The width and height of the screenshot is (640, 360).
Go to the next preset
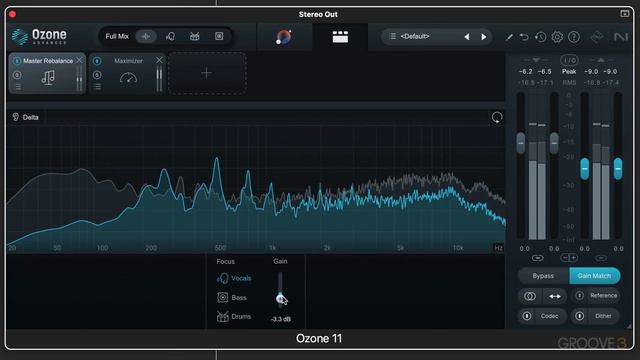tap(484, 37)
